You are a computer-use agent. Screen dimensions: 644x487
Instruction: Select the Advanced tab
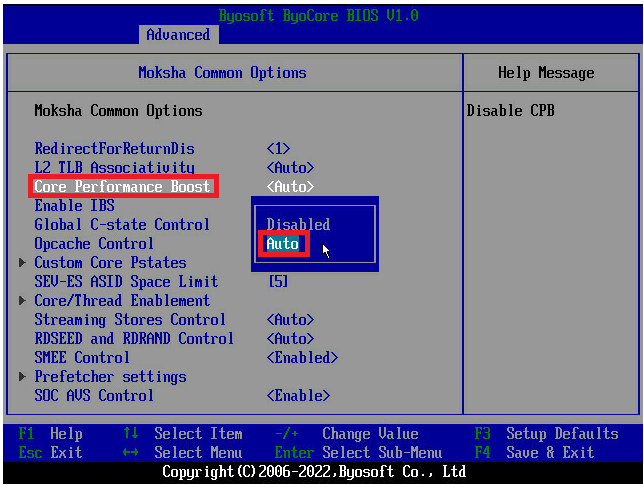[179, 34]
